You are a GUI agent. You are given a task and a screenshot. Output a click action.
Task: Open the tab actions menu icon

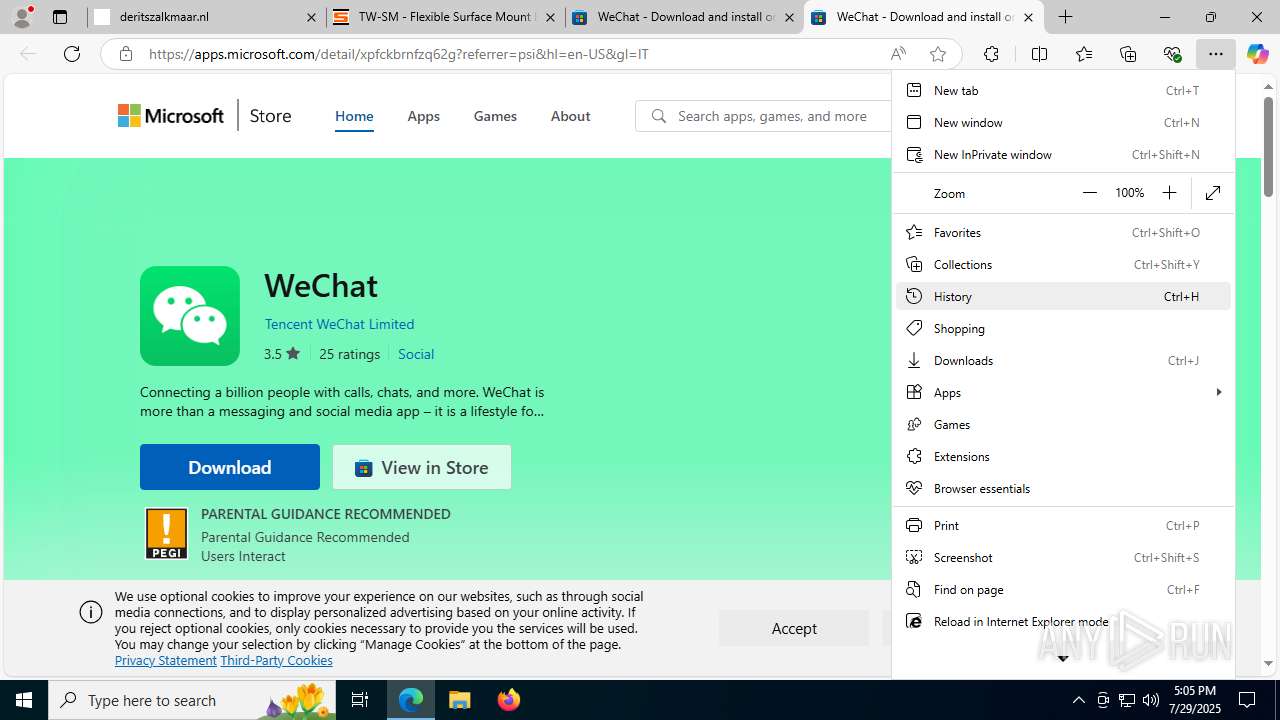pyautogui.click(x=60, y=17)
